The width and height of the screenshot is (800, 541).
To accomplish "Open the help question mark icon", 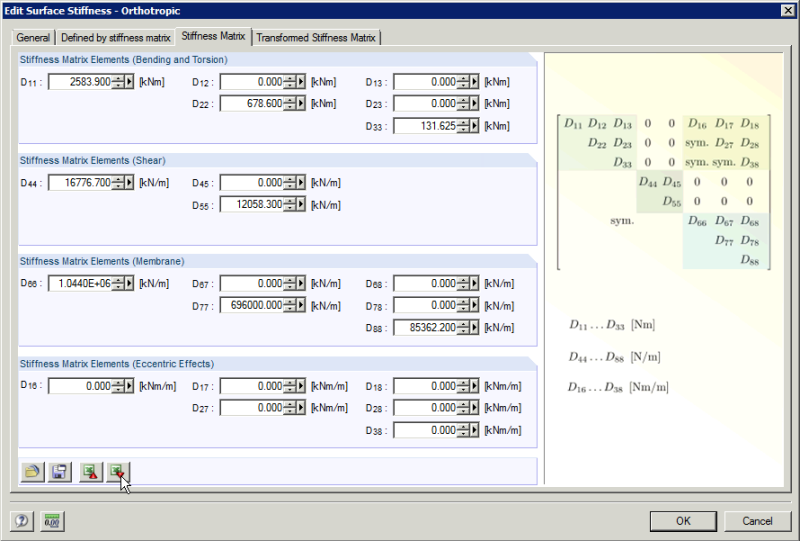I will tap(21, 521).
